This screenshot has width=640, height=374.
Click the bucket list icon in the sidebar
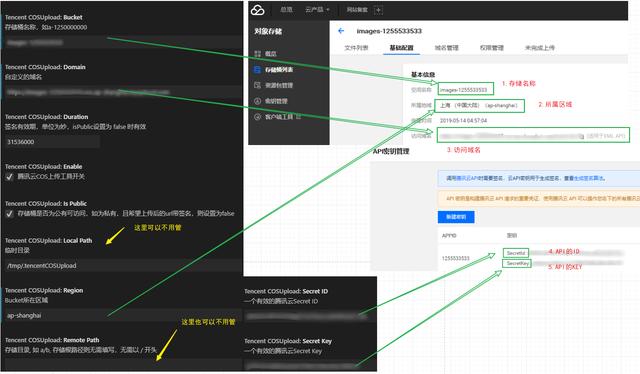258,69
